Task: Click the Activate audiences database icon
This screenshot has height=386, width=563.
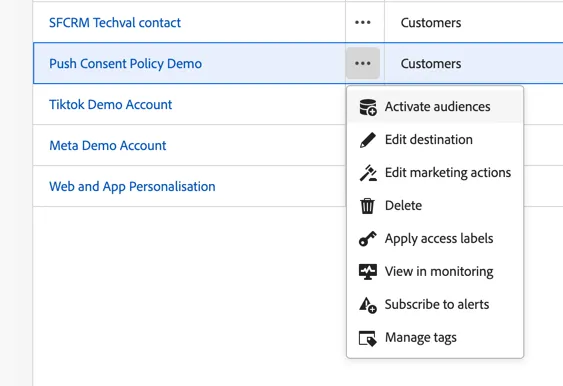Action: click(368, 107)
